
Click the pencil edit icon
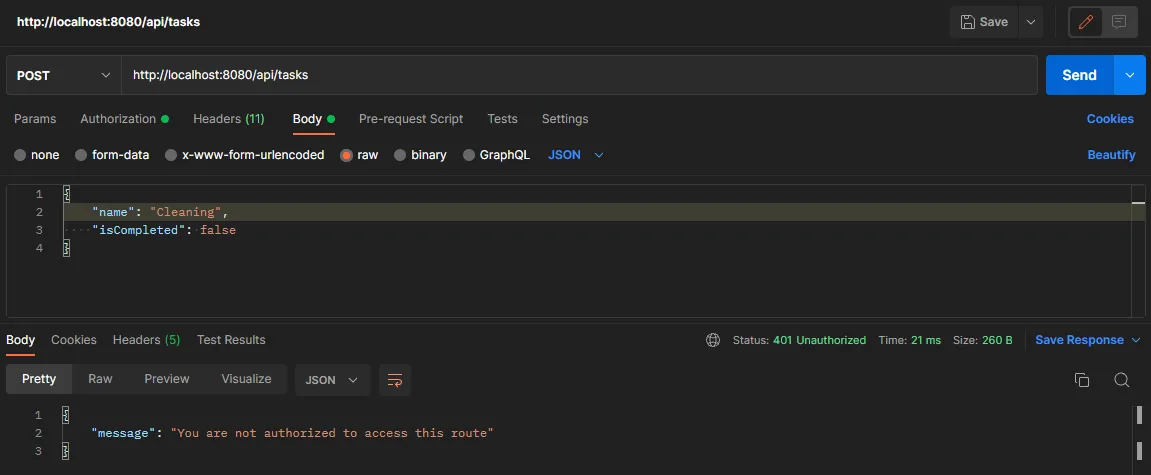click(x=1086, y=22)
